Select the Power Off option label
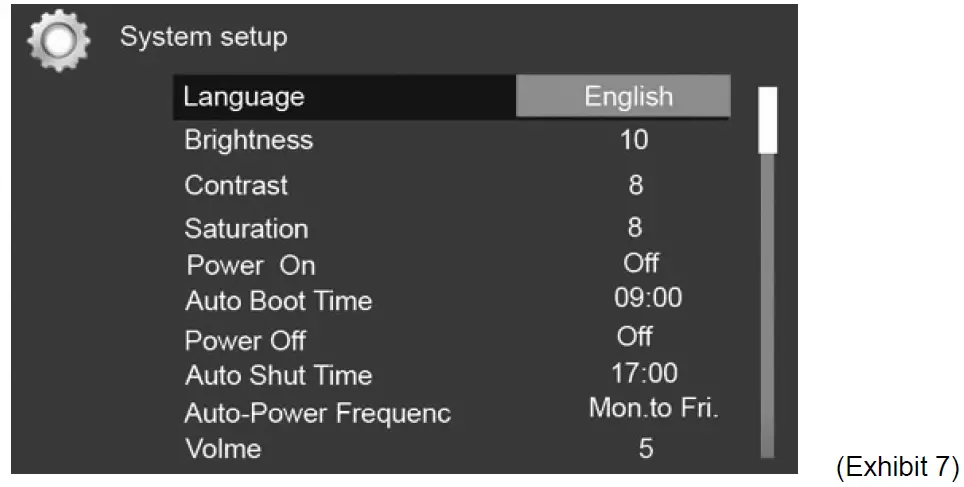 [245, 341]
